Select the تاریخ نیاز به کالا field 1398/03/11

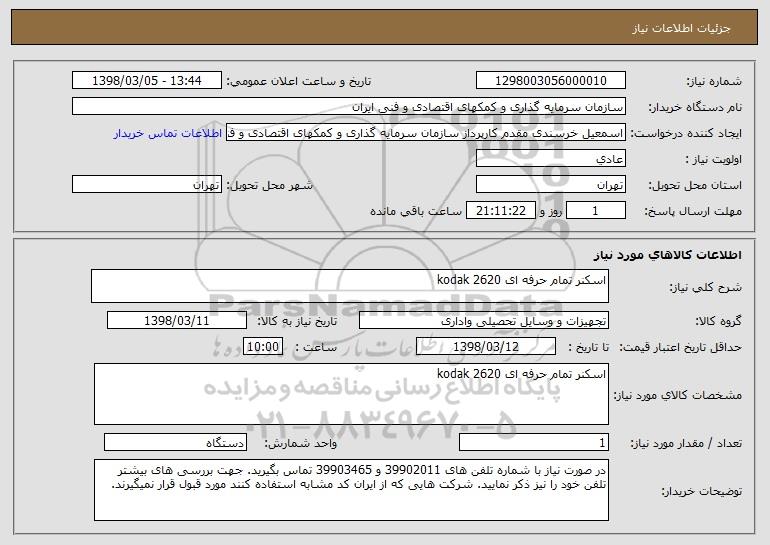177,321
